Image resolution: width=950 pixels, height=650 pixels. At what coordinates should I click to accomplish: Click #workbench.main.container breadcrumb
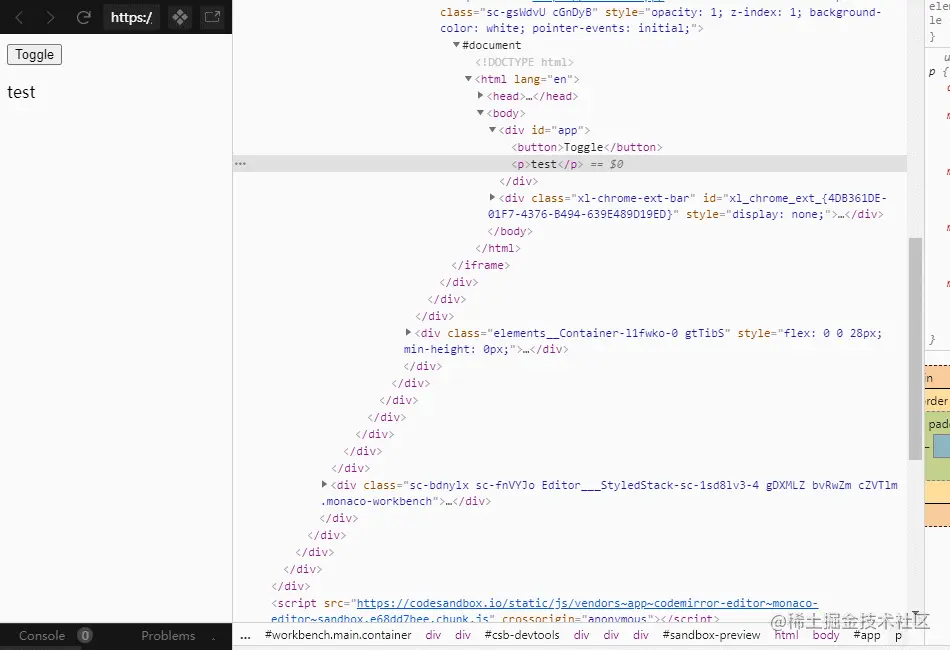338,635
